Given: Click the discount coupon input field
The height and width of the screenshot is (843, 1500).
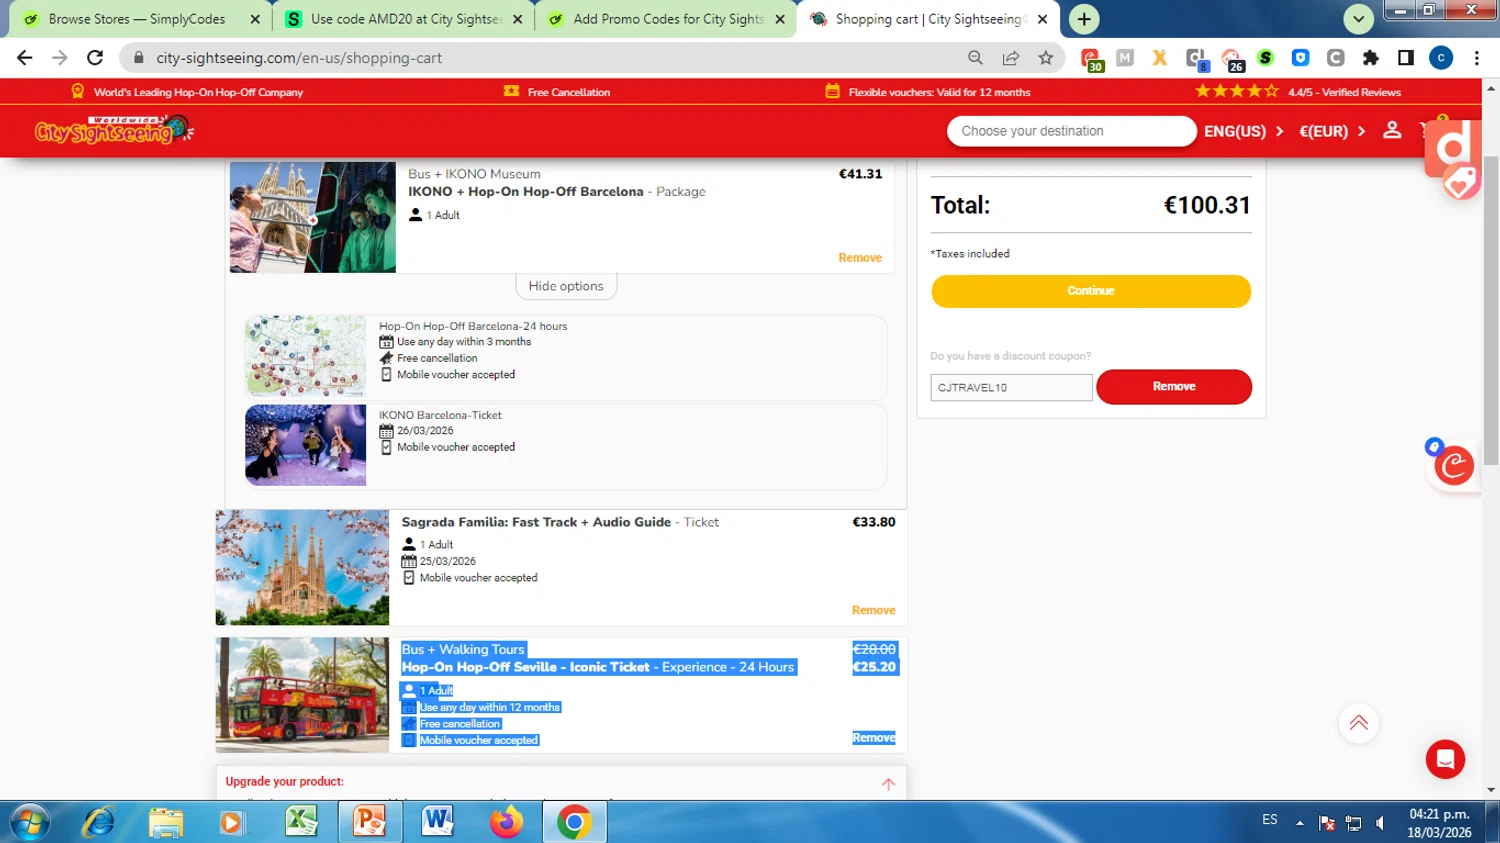Looking at the screenshot, I should coord(1011,387).
